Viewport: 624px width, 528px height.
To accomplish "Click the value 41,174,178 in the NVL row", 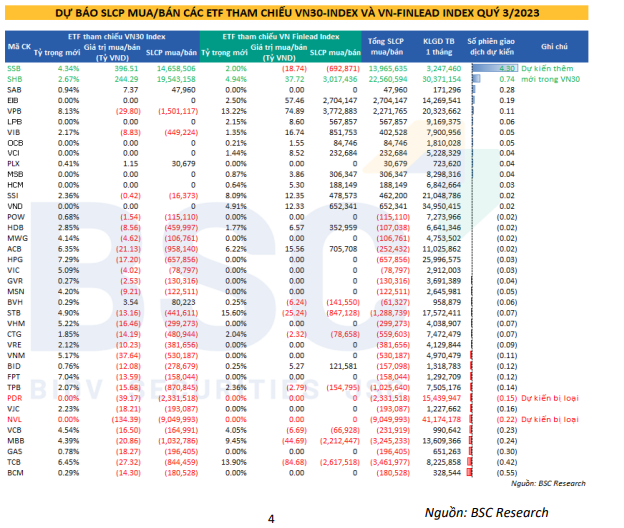I will pyautogui.click(x=441, y=419).
